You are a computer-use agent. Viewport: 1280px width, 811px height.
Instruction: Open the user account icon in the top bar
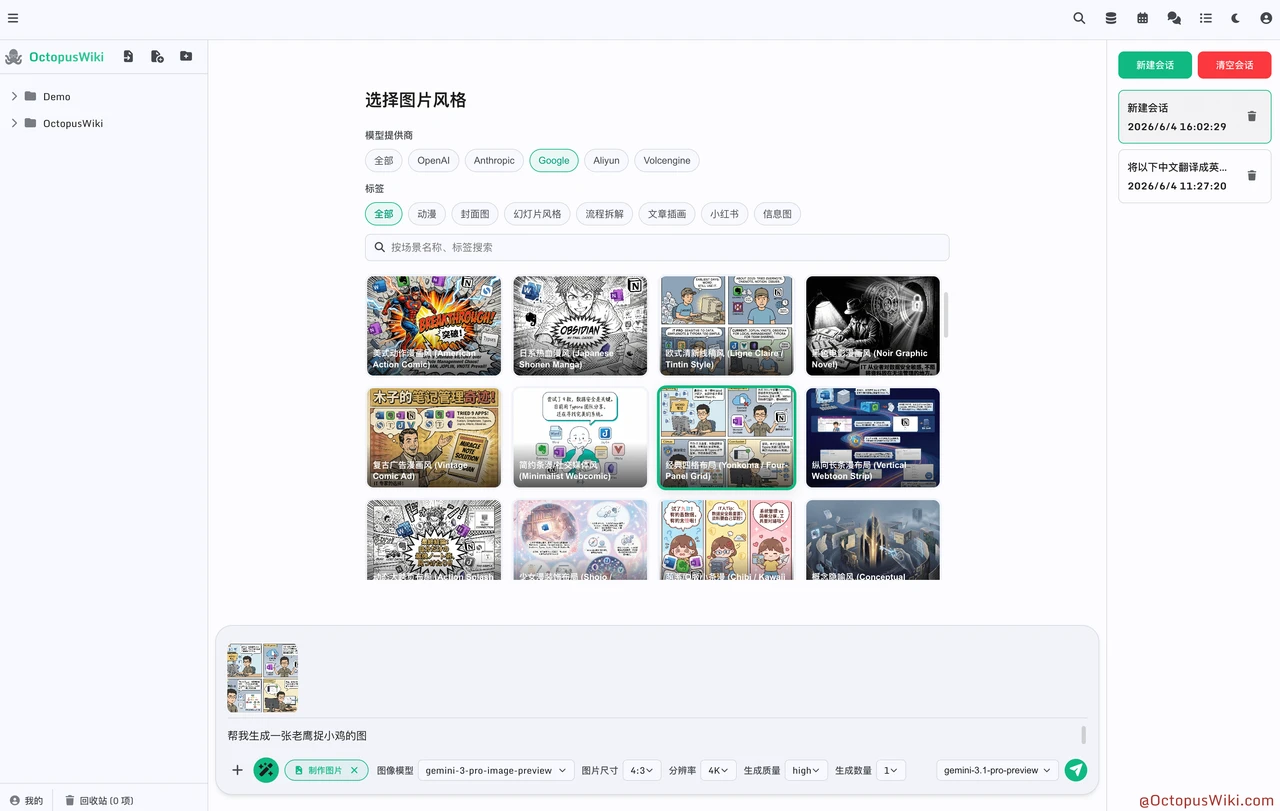(1266, 18)
